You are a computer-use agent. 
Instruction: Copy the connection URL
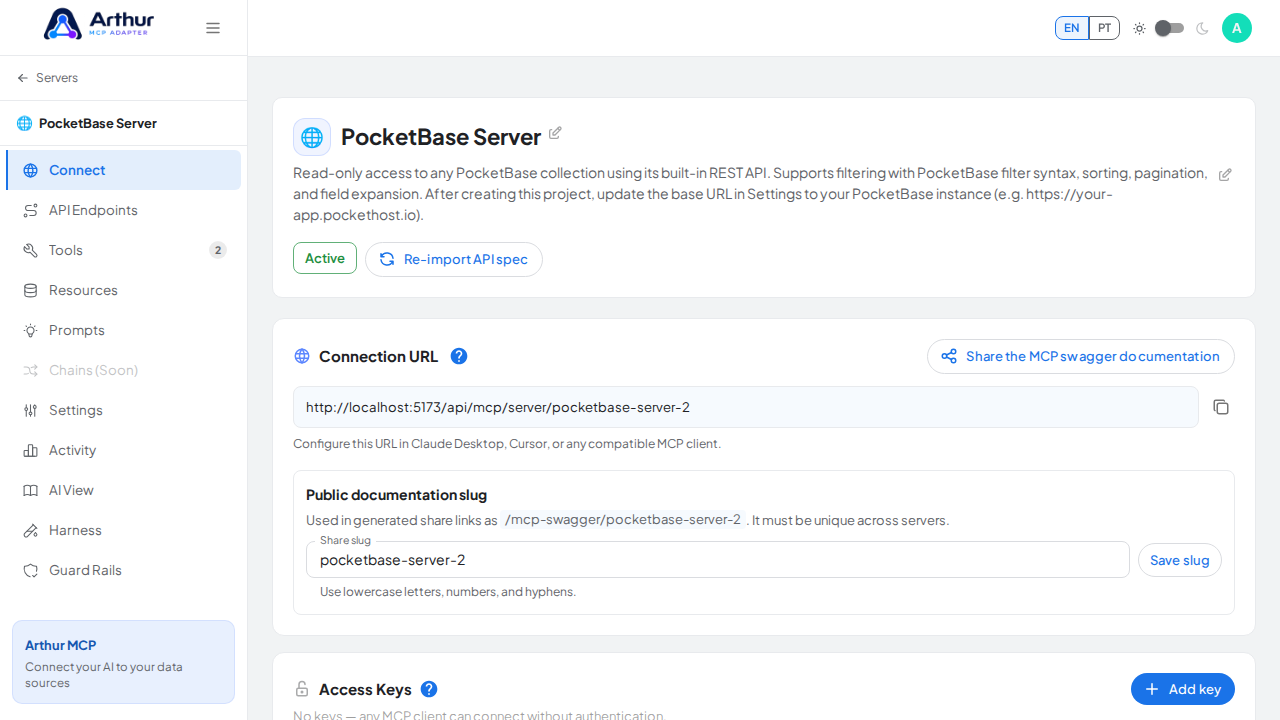tap(1221, 407)
